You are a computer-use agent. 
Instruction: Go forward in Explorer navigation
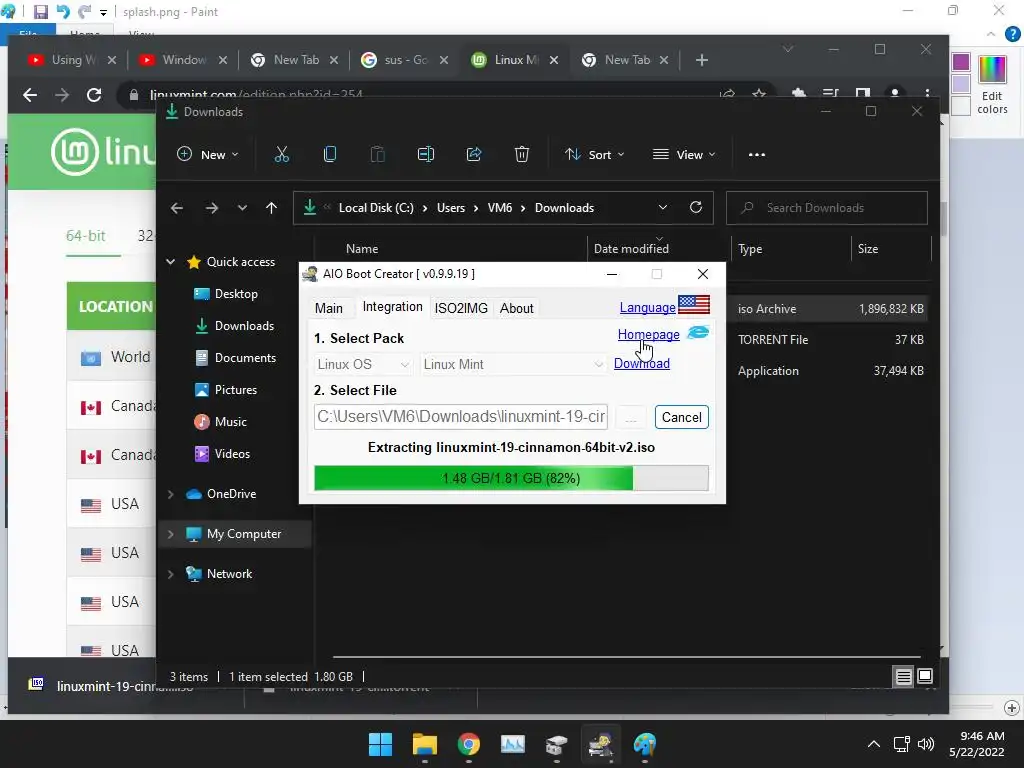point(212,208)
